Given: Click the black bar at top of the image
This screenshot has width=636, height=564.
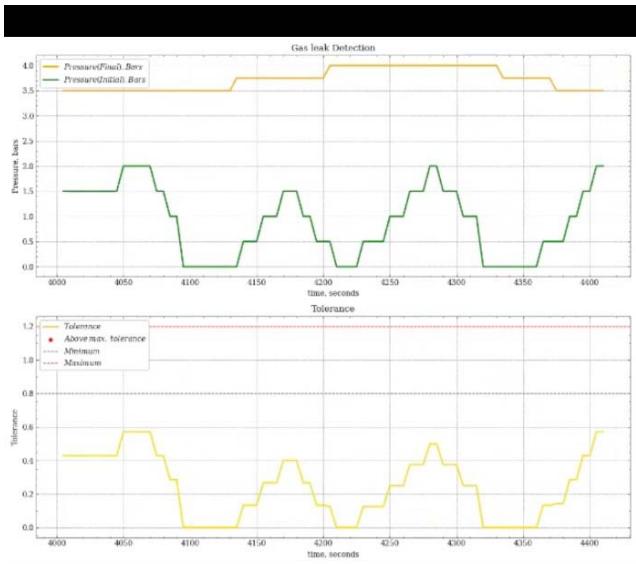Looking at the screenshot, I should [x=318, y=20].
